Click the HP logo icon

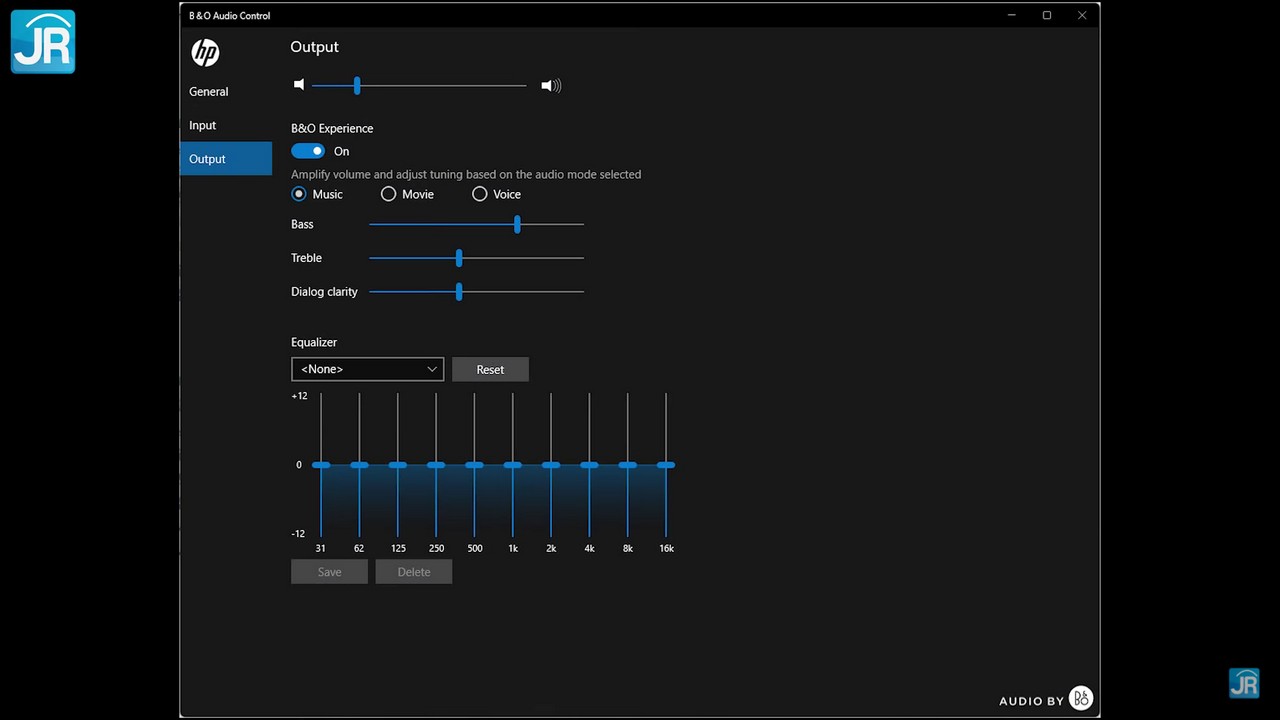click(205, 53)
